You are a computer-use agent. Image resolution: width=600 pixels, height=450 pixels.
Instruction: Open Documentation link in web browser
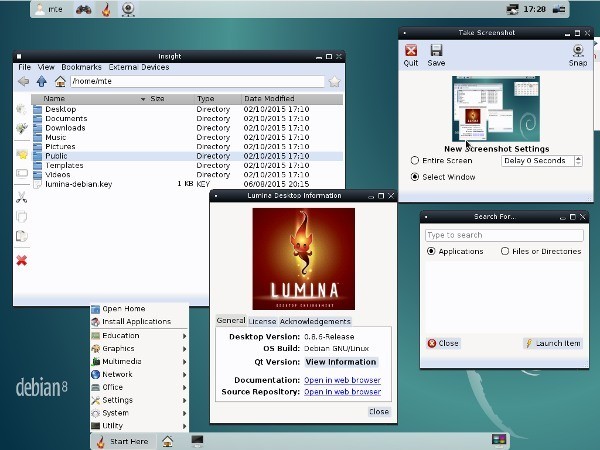[x=342, y=380]
